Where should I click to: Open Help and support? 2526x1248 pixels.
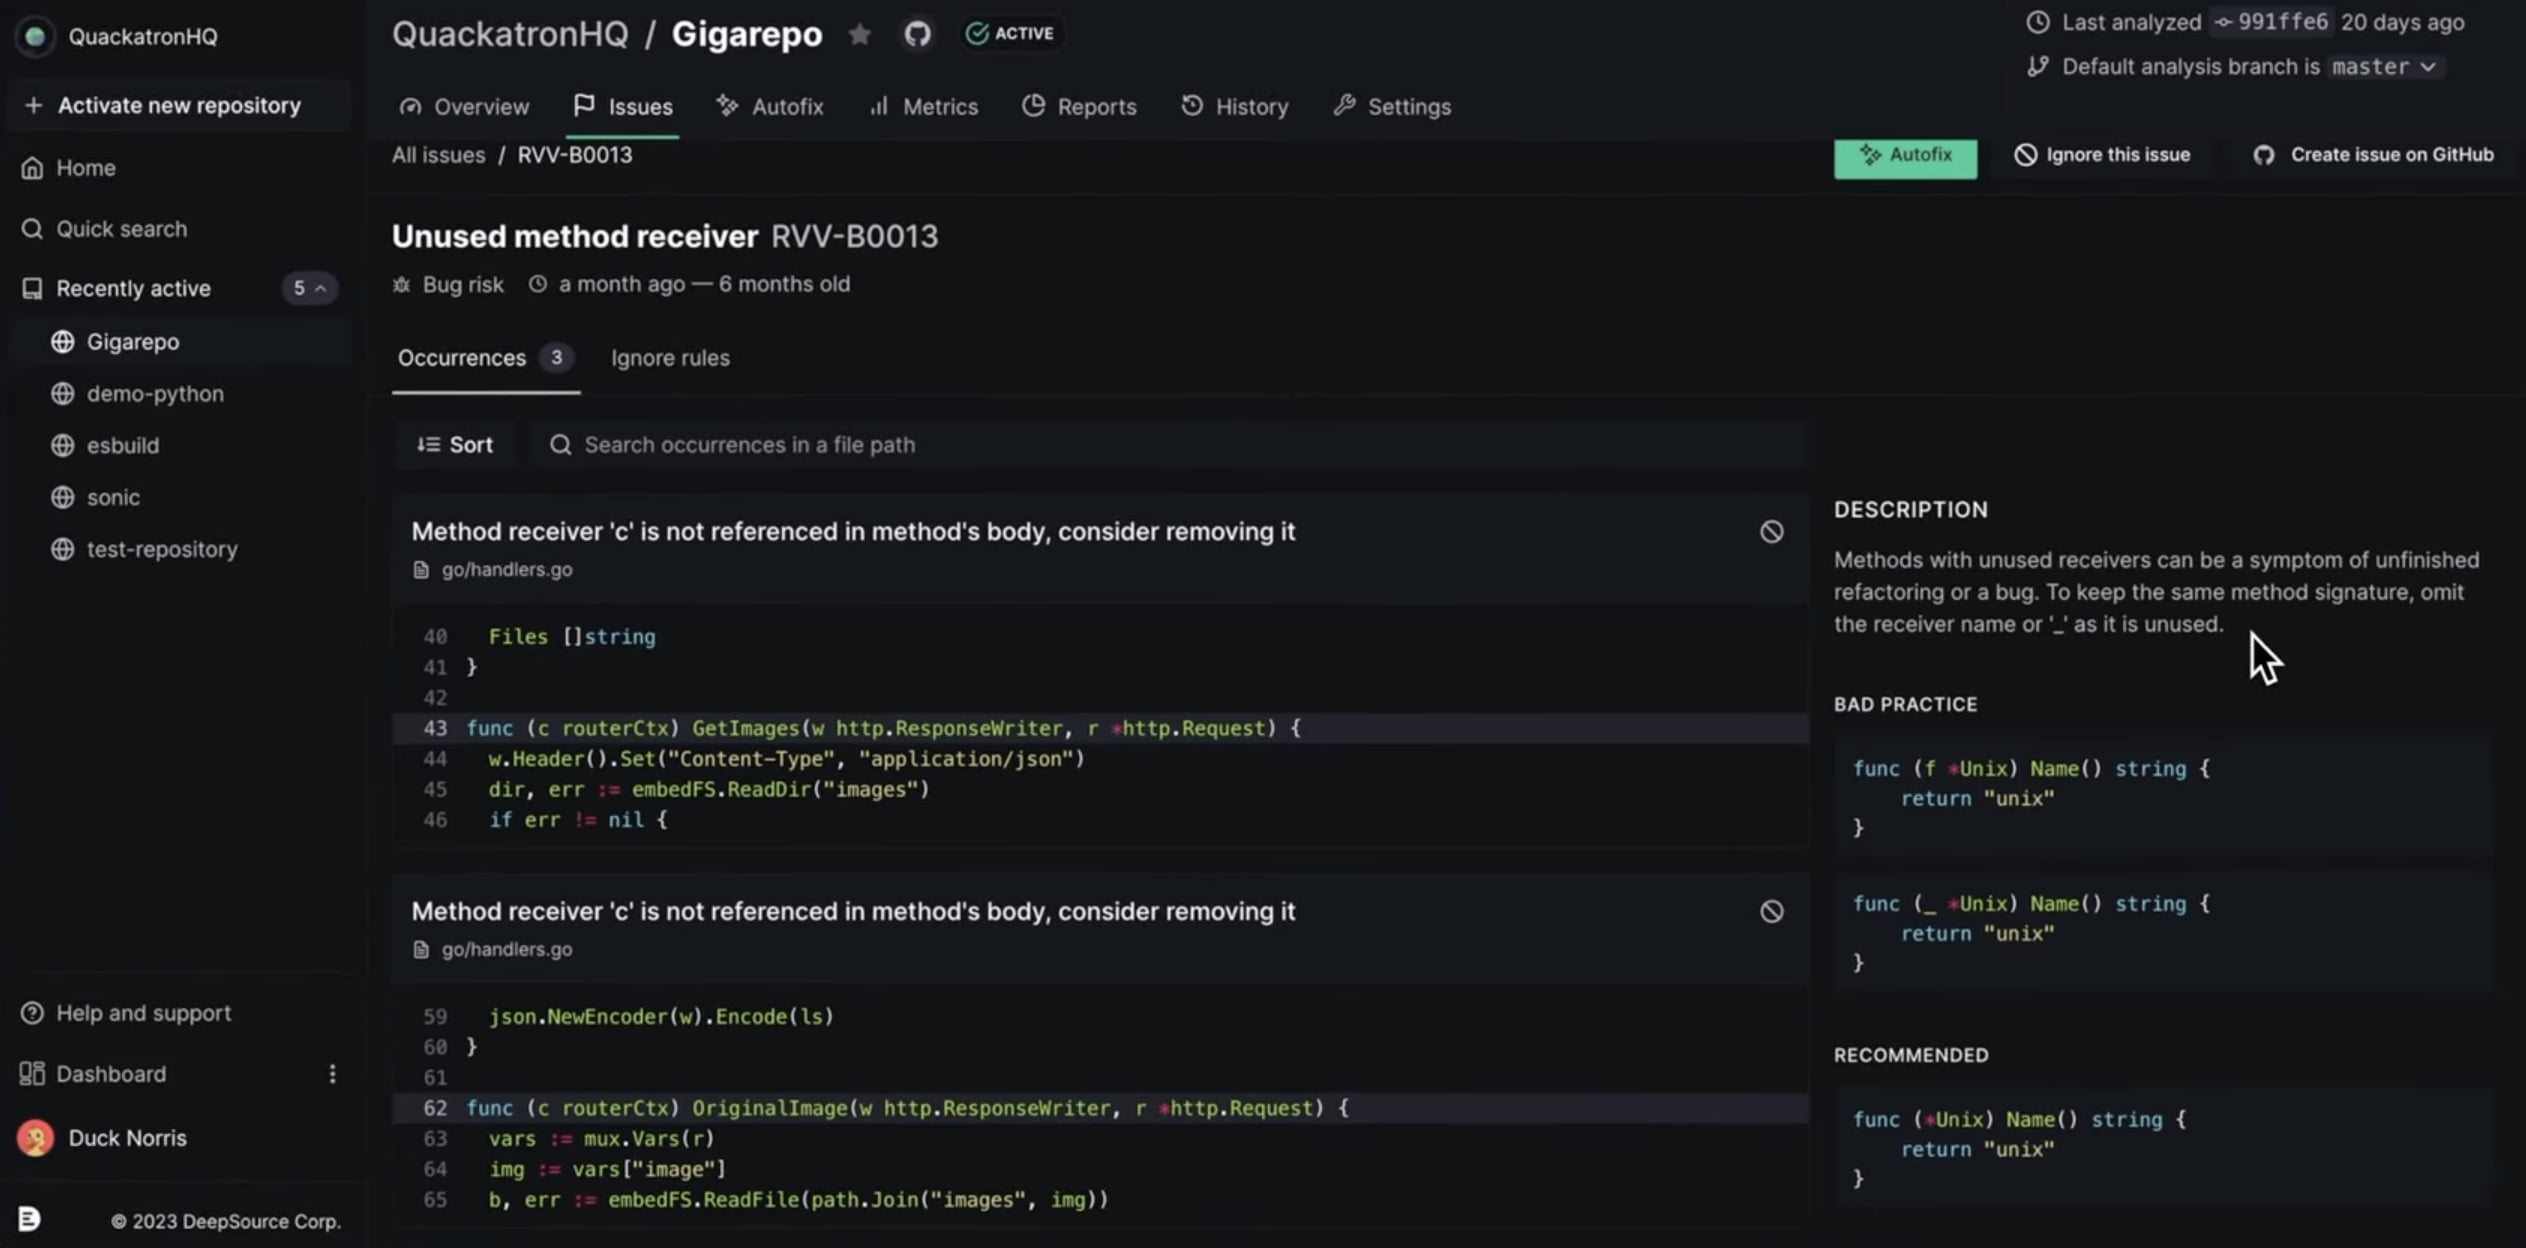click(x=142, y=1013)
